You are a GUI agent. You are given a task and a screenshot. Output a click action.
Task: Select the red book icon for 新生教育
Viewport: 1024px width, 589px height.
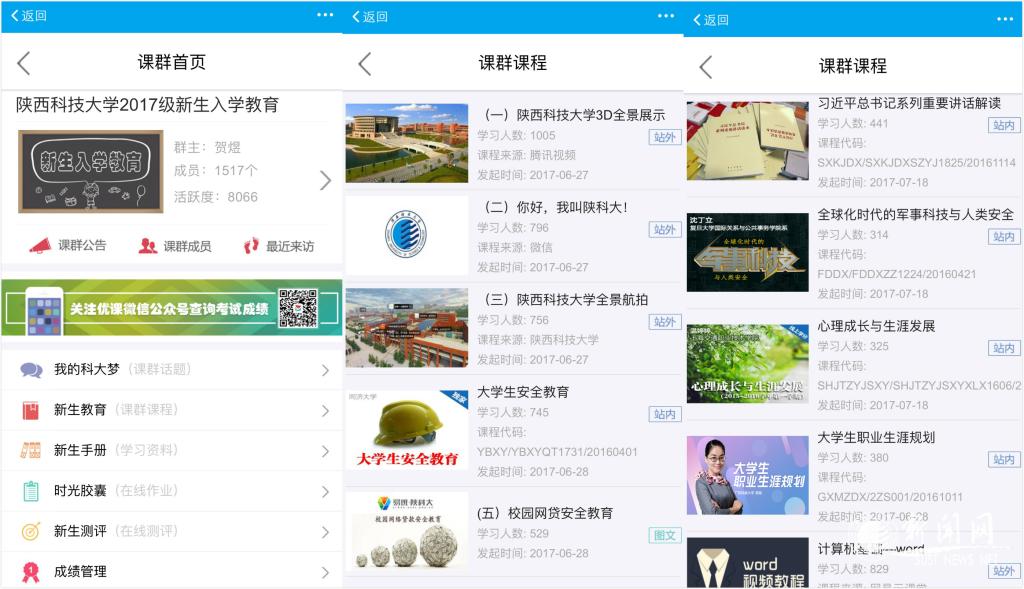(x=31, y=410)
